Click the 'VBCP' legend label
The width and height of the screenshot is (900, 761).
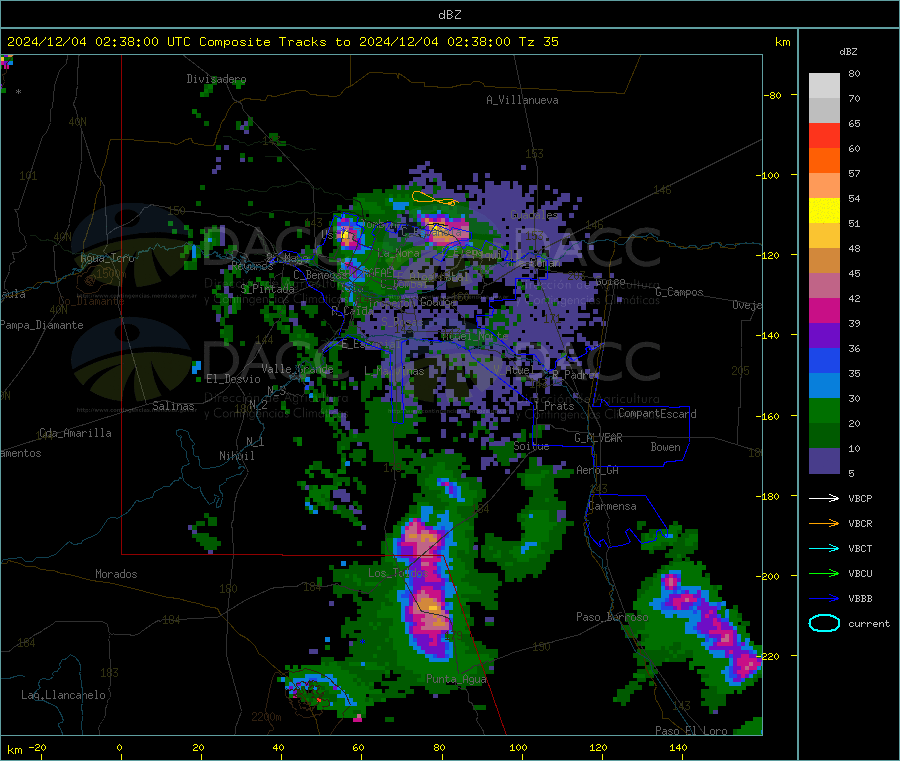coord(860,498)
